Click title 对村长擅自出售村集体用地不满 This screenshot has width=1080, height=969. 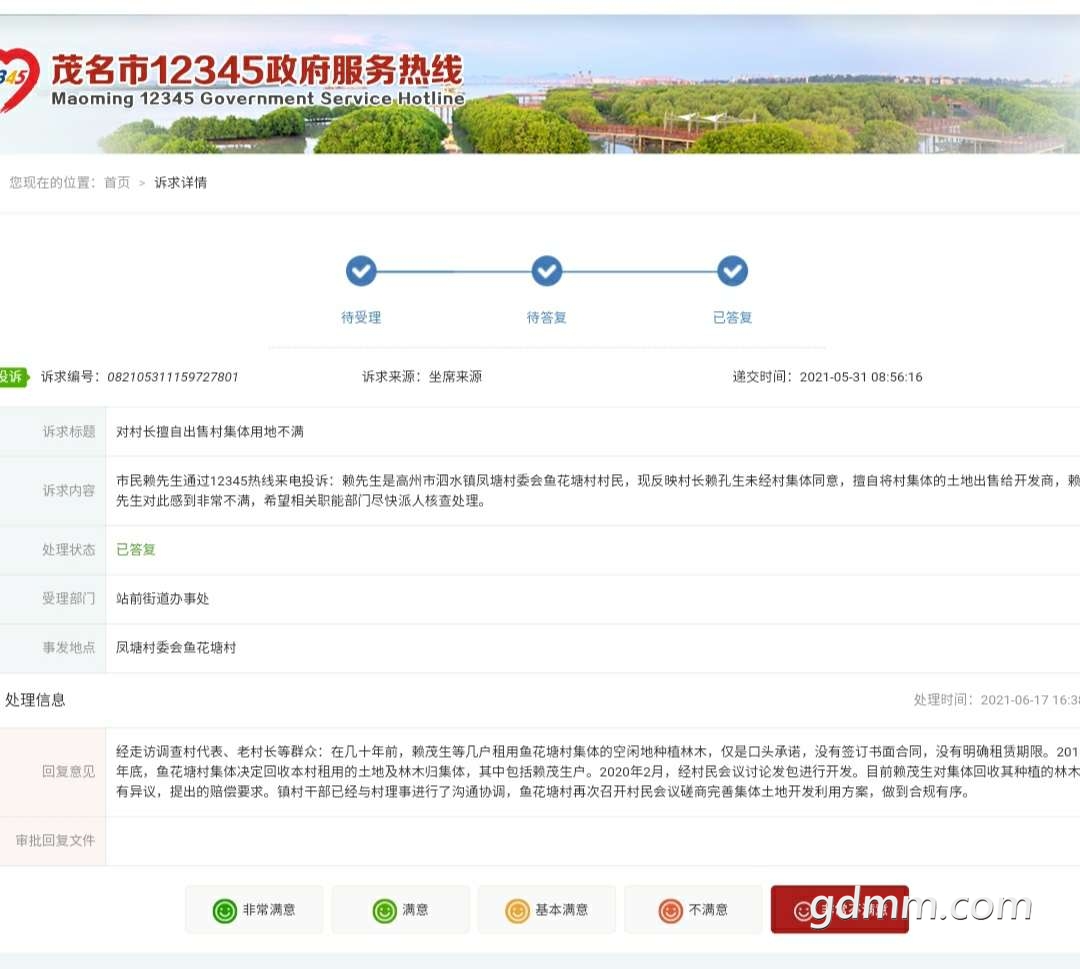210,432
